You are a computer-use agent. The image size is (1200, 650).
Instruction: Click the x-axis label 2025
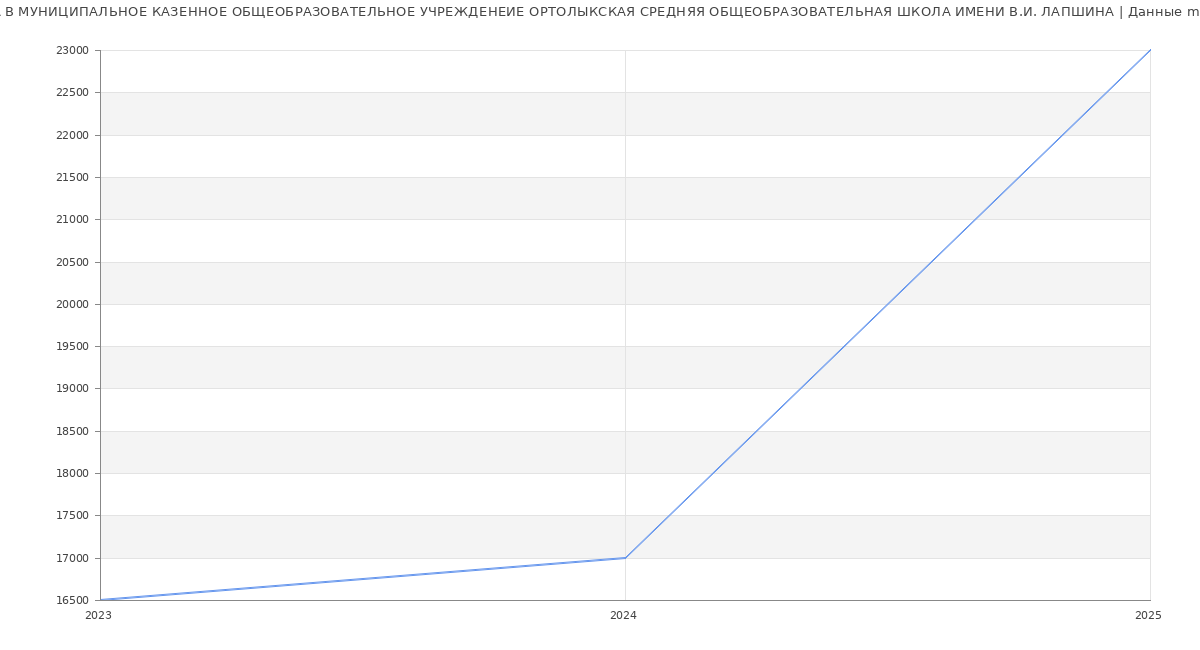coord(1148,615)
